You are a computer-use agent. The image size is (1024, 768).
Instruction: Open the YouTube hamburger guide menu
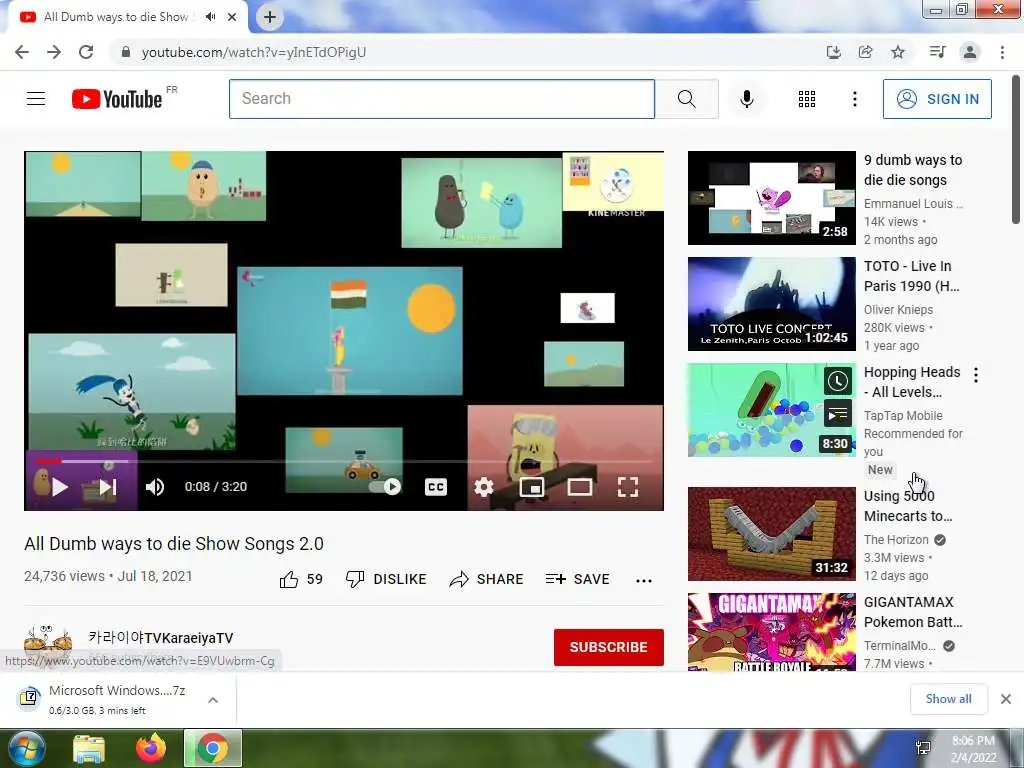click(x=36, y=99)
